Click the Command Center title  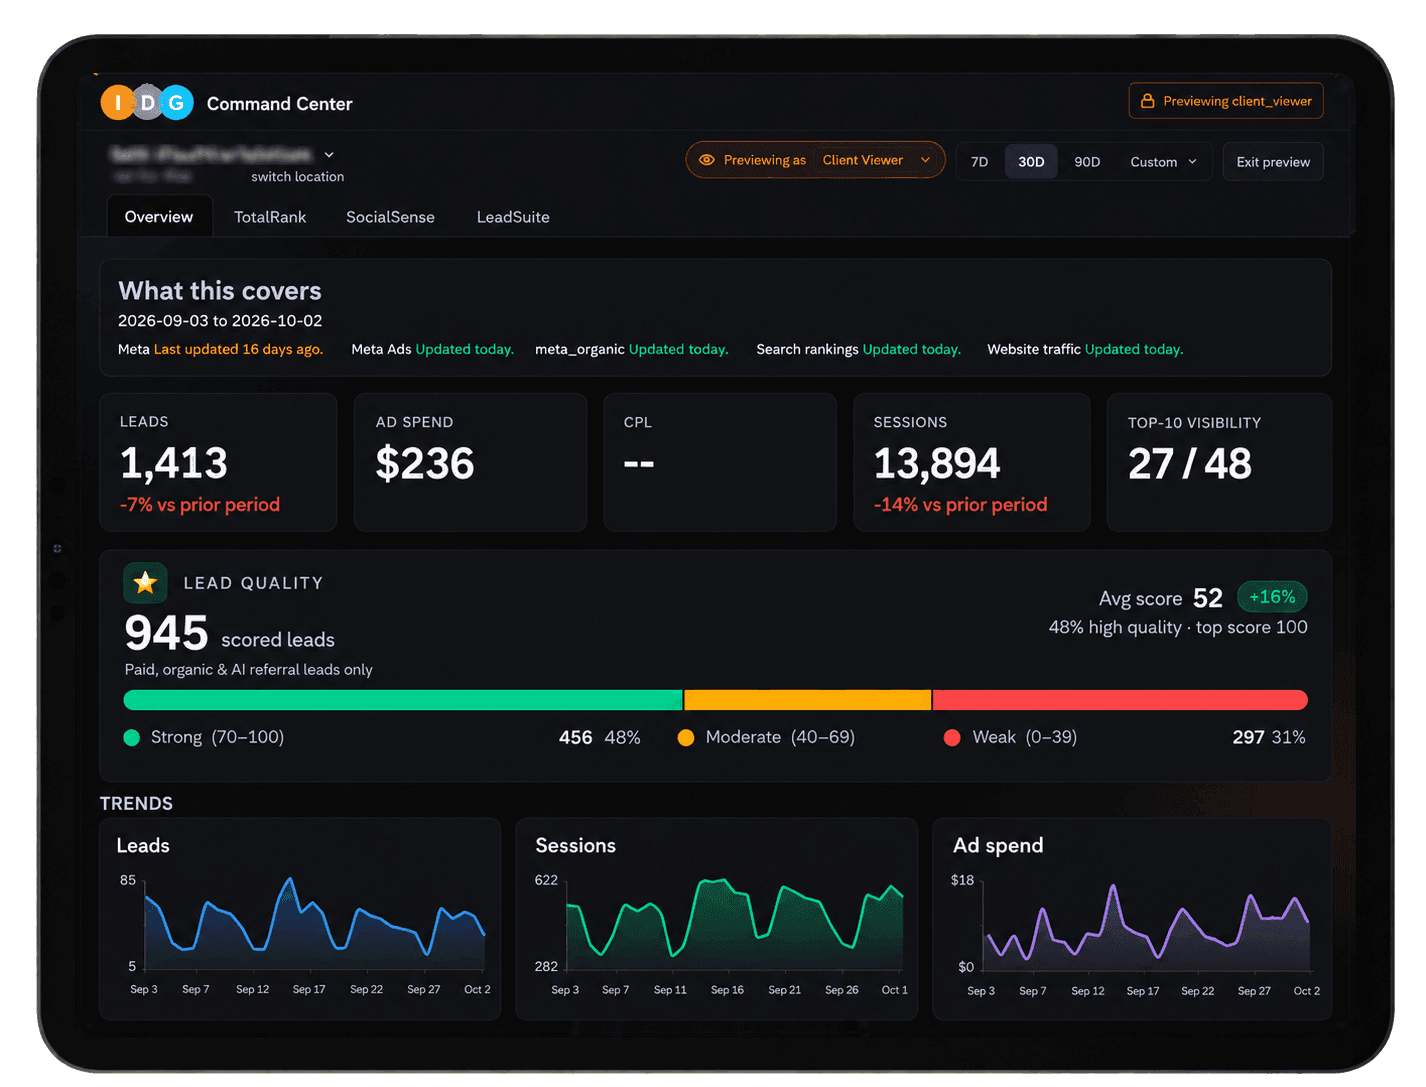click(x=279, y=104)
